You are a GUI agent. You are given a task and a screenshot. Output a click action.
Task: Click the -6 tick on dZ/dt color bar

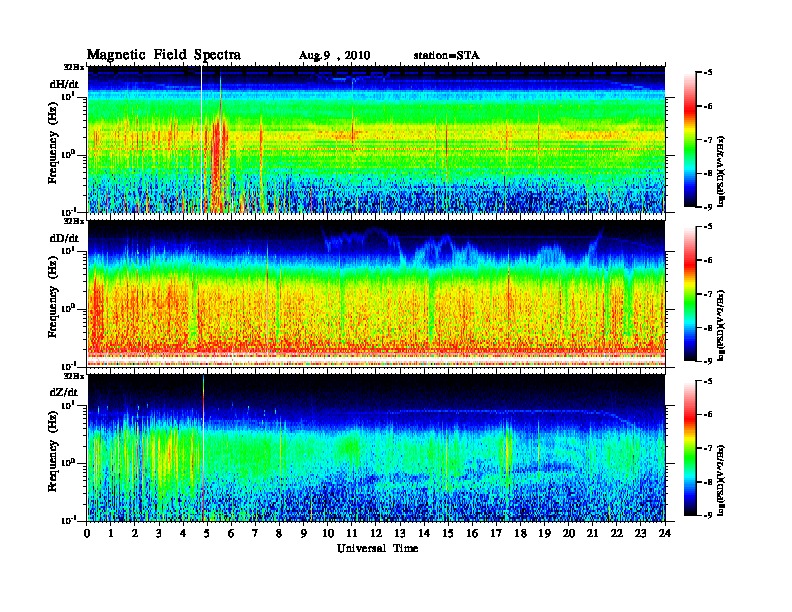click(708, 414)
